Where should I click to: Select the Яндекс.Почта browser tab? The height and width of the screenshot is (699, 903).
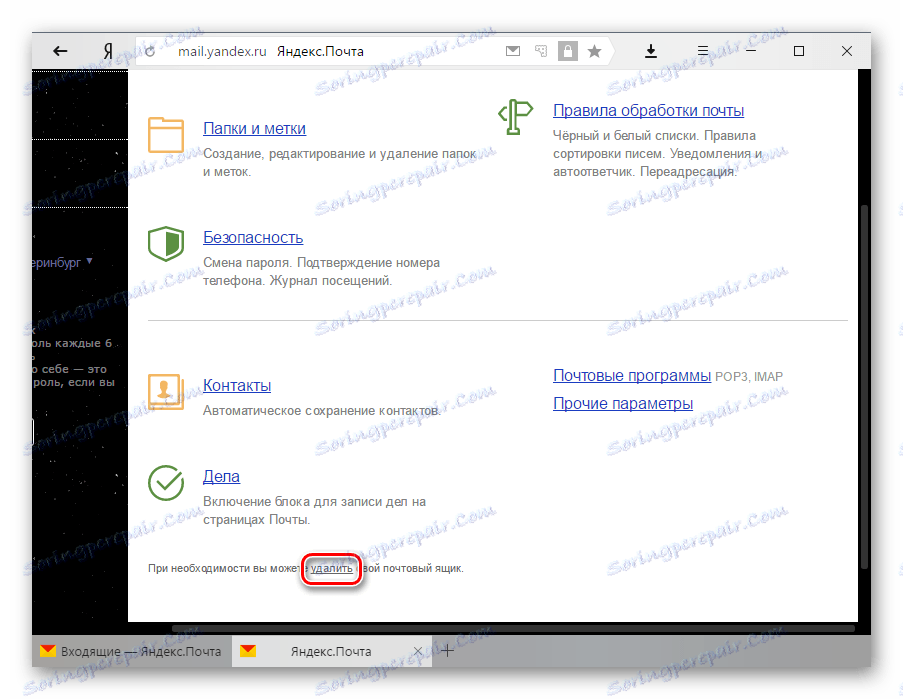(x=331, y=651)
